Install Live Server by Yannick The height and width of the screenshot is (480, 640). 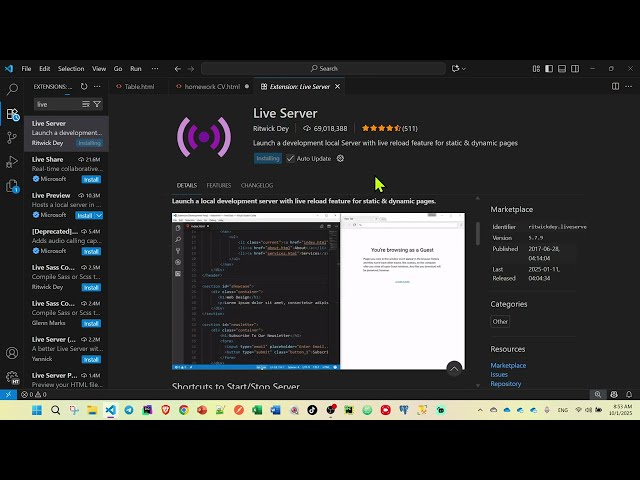91,360
